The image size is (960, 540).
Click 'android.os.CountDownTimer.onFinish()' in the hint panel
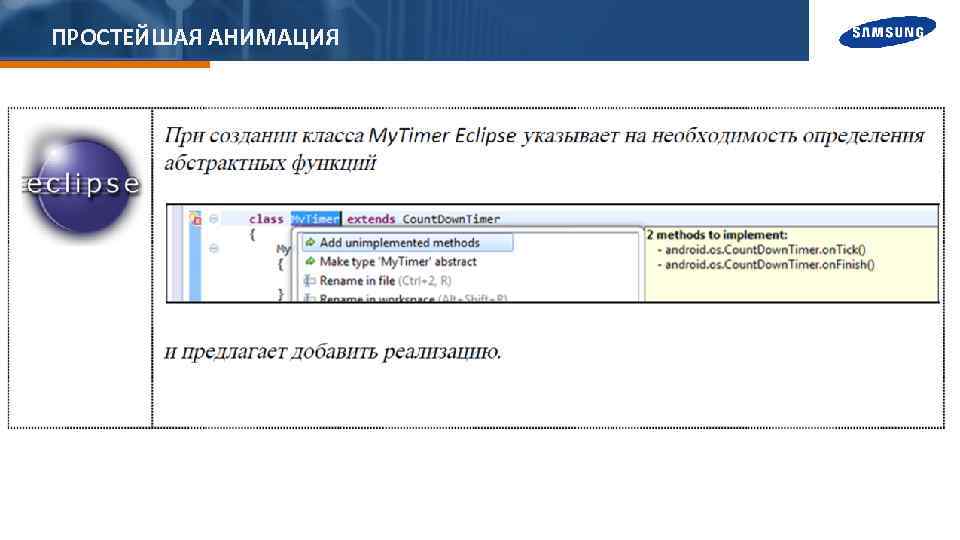tap(770, 264)
